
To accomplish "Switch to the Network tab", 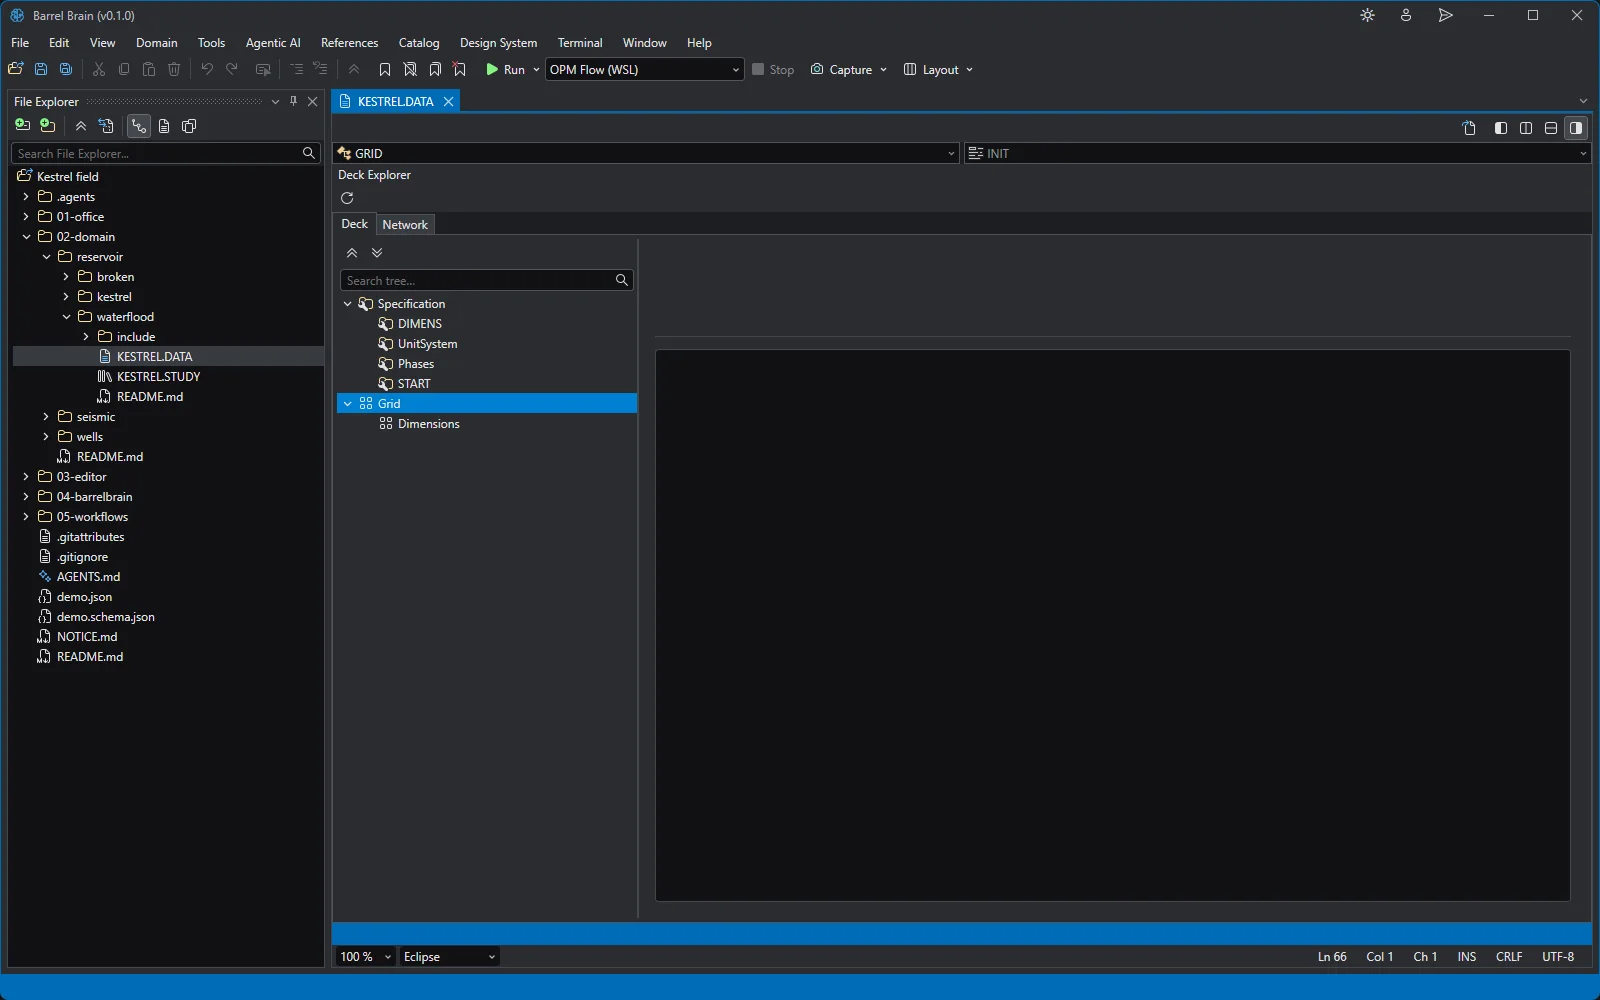I will [x=405, y=225].
